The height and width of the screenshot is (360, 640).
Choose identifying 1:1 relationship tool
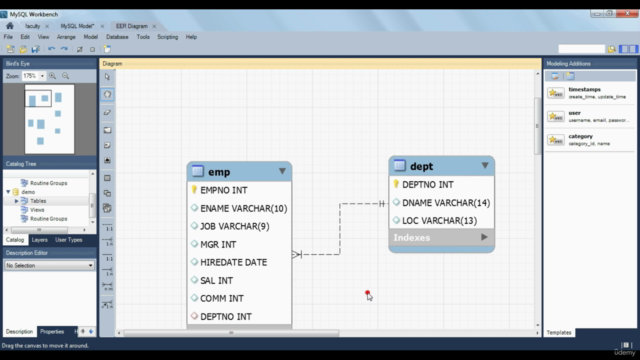[x=107, y=257]
